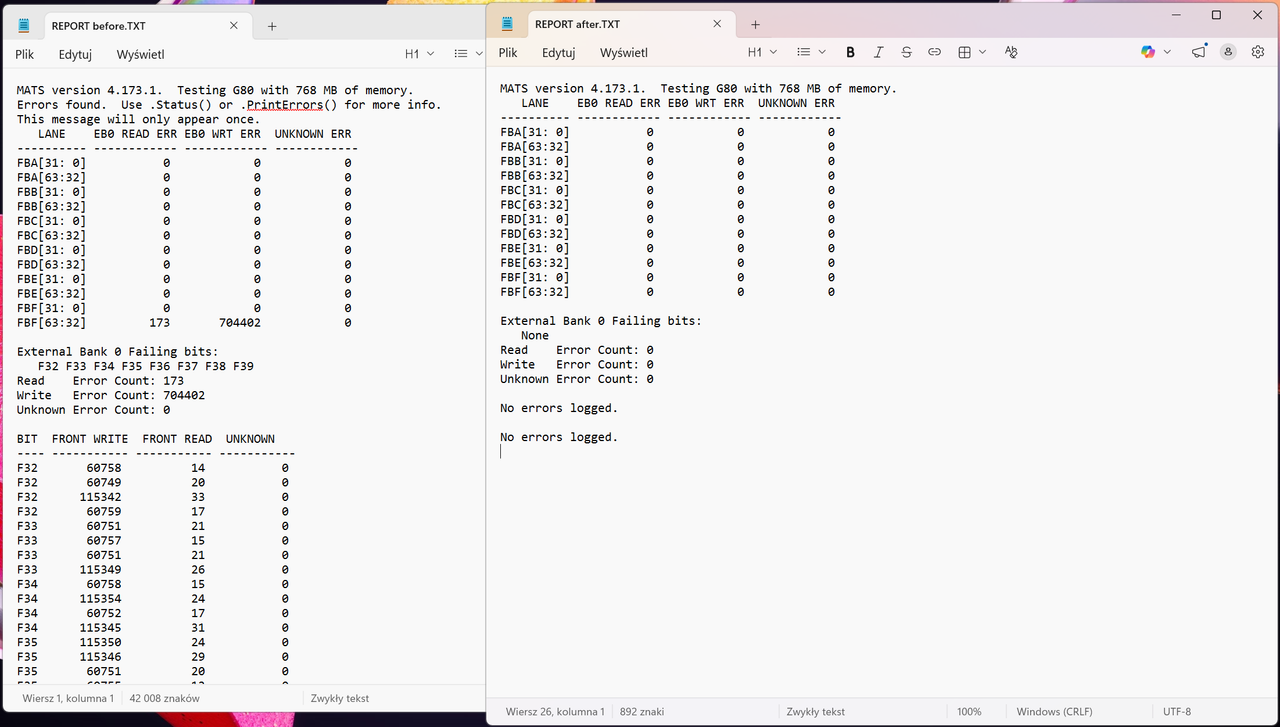This screenshot has height=727, width=1280.
Task: Click Wiersz 1, kolumna 1 position indicator
Action: pyautogui.click(x=68, y=698)
